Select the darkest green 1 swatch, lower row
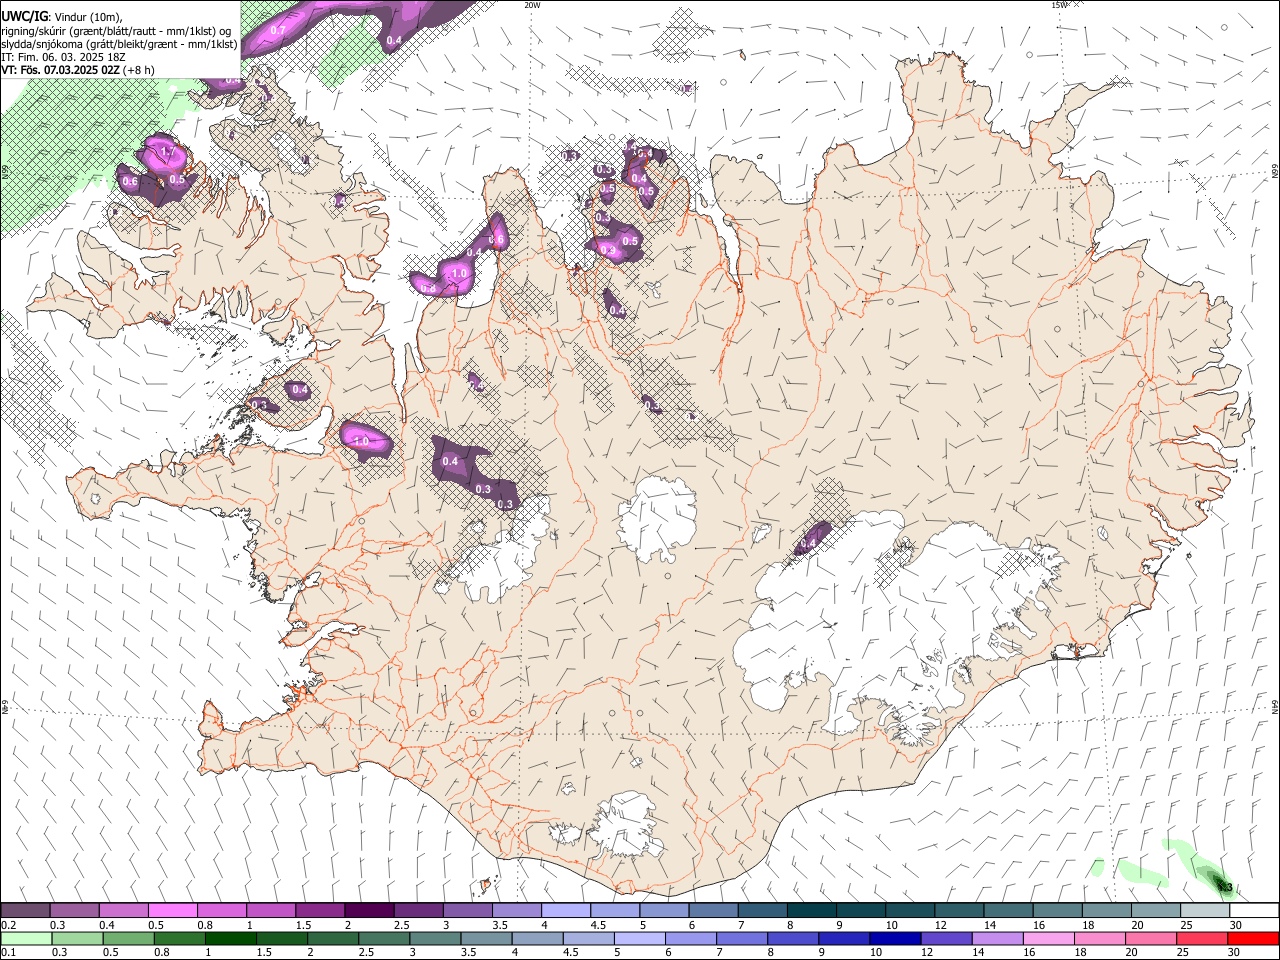This screenshot has height=960, width=1280. pyautogui.click(x=230, y=938)
